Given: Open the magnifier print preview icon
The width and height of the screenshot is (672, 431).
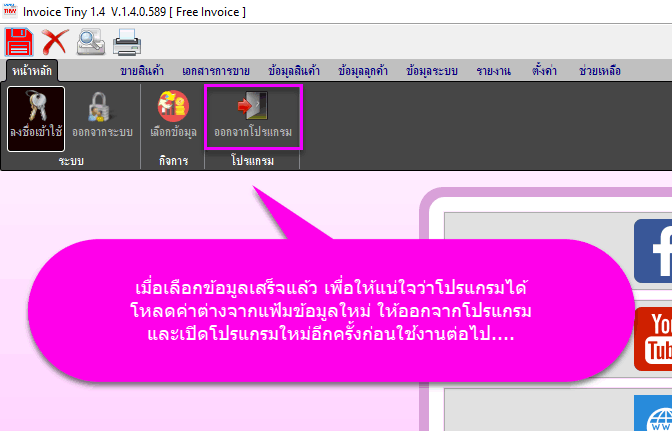Looking at the screenshot, I should [x=91, y=42].
